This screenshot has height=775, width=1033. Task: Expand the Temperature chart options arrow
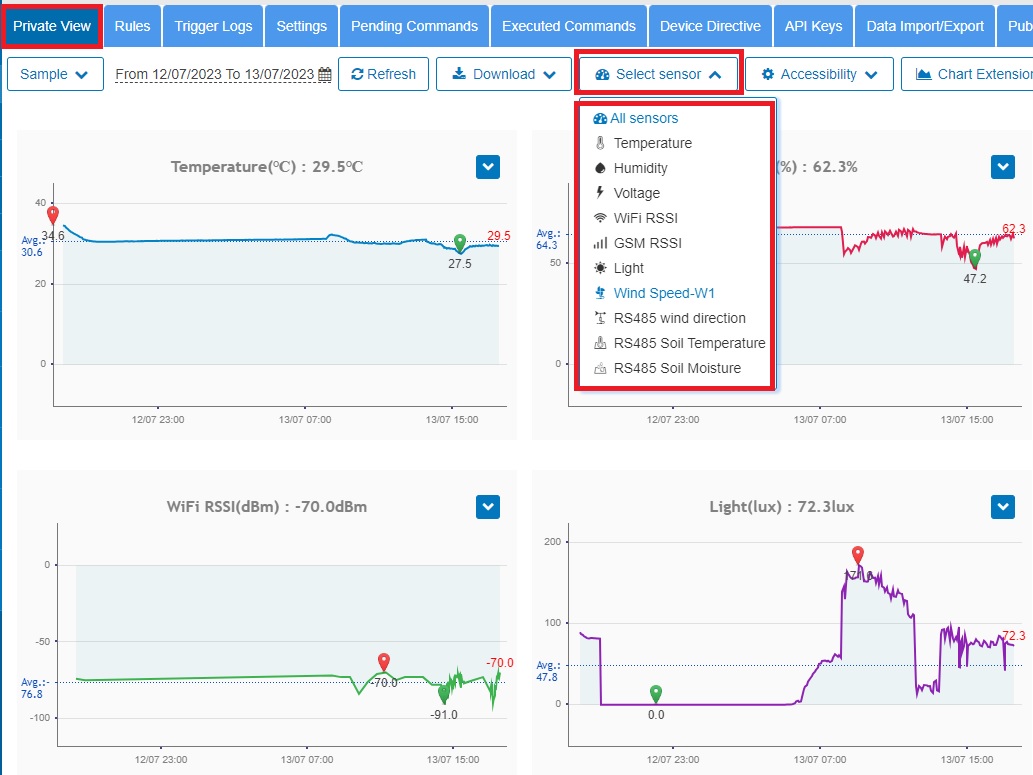click(487, 167)
